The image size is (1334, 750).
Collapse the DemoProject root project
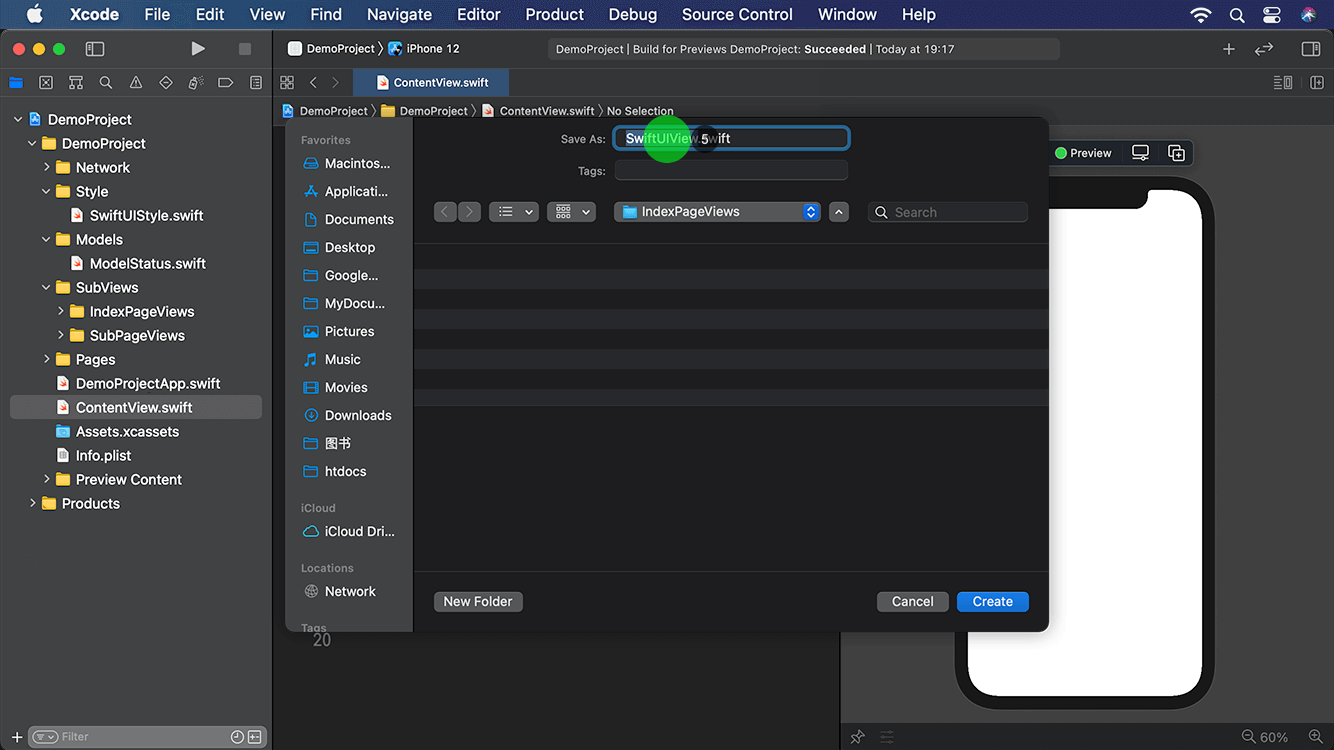tap(18, 119)
